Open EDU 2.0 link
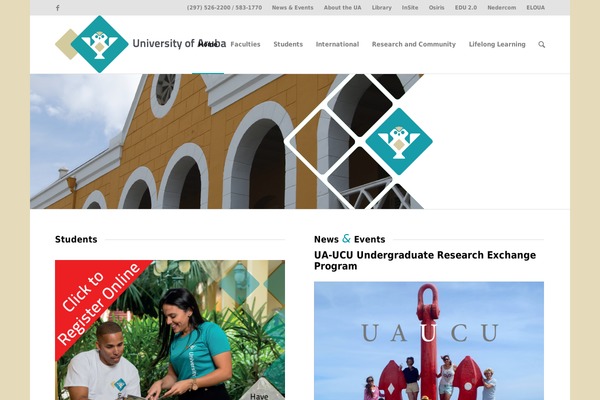 tap(466, 8)
